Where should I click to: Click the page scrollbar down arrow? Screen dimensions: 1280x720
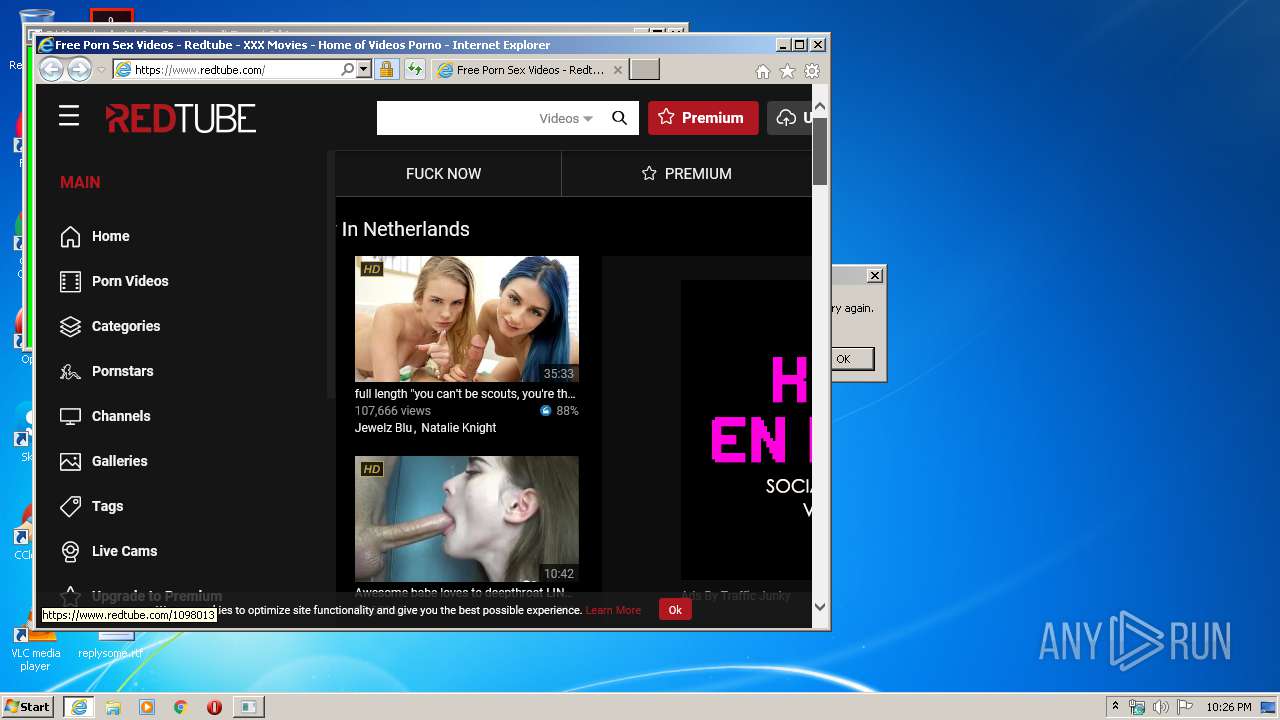click(820, 606)
